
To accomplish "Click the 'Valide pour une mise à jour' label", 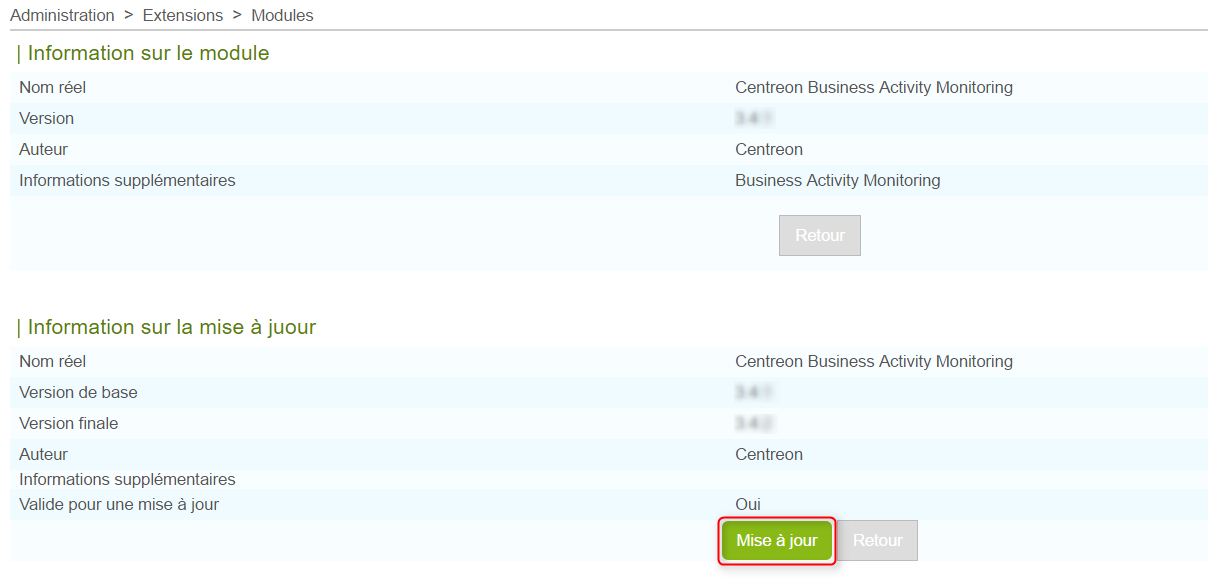I will (119, 504).
